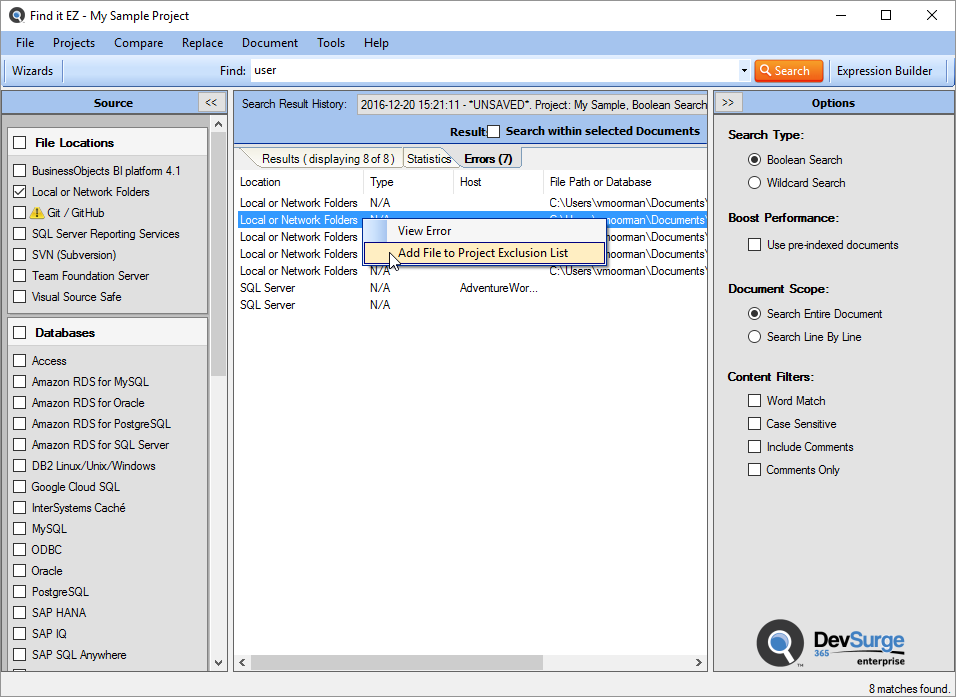Enable BusinessObjects BI platform 4.1 checkbox
956x697 pixels.
[x=20, y=171]
